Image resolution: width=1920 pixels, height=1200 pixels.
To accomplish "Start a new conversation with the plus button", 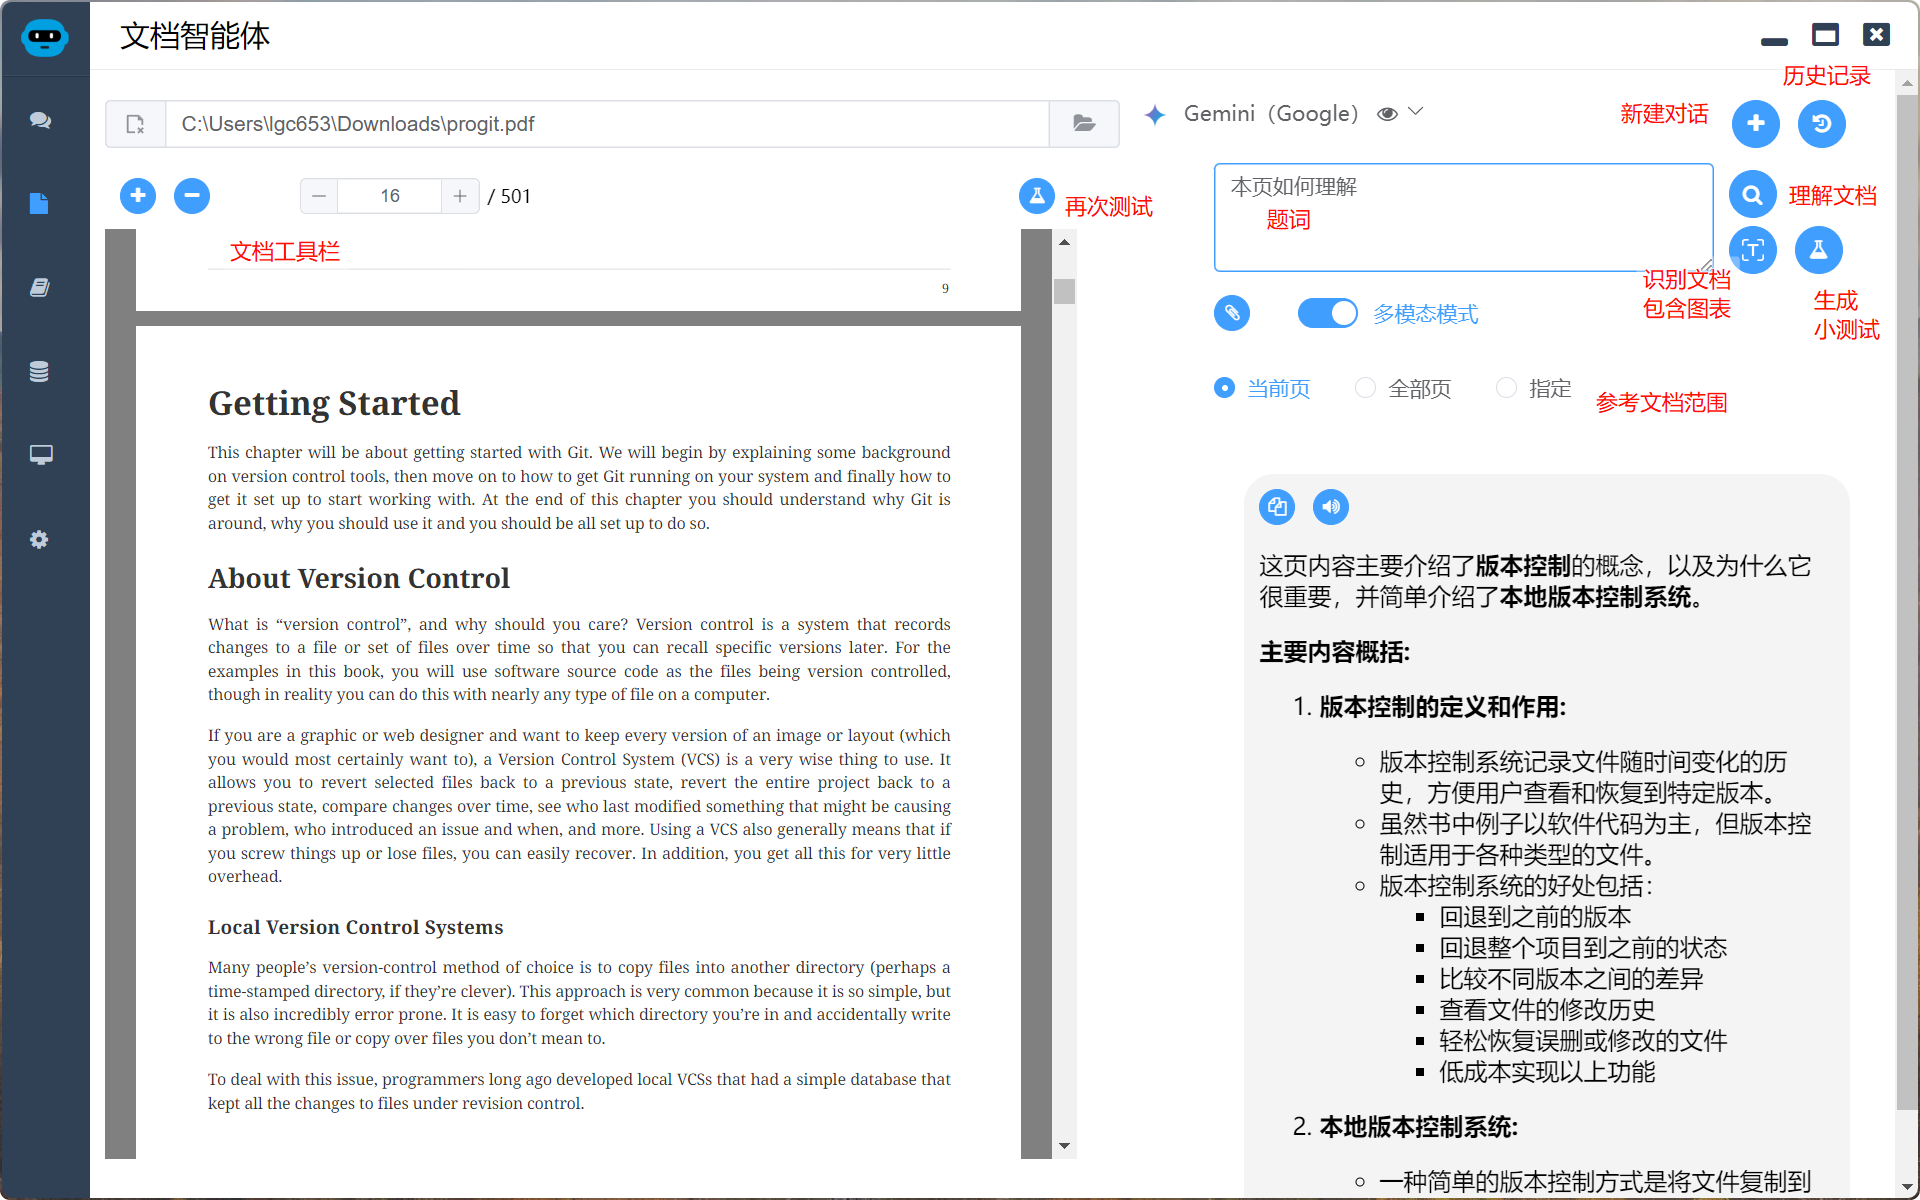I will point(1756,124).
